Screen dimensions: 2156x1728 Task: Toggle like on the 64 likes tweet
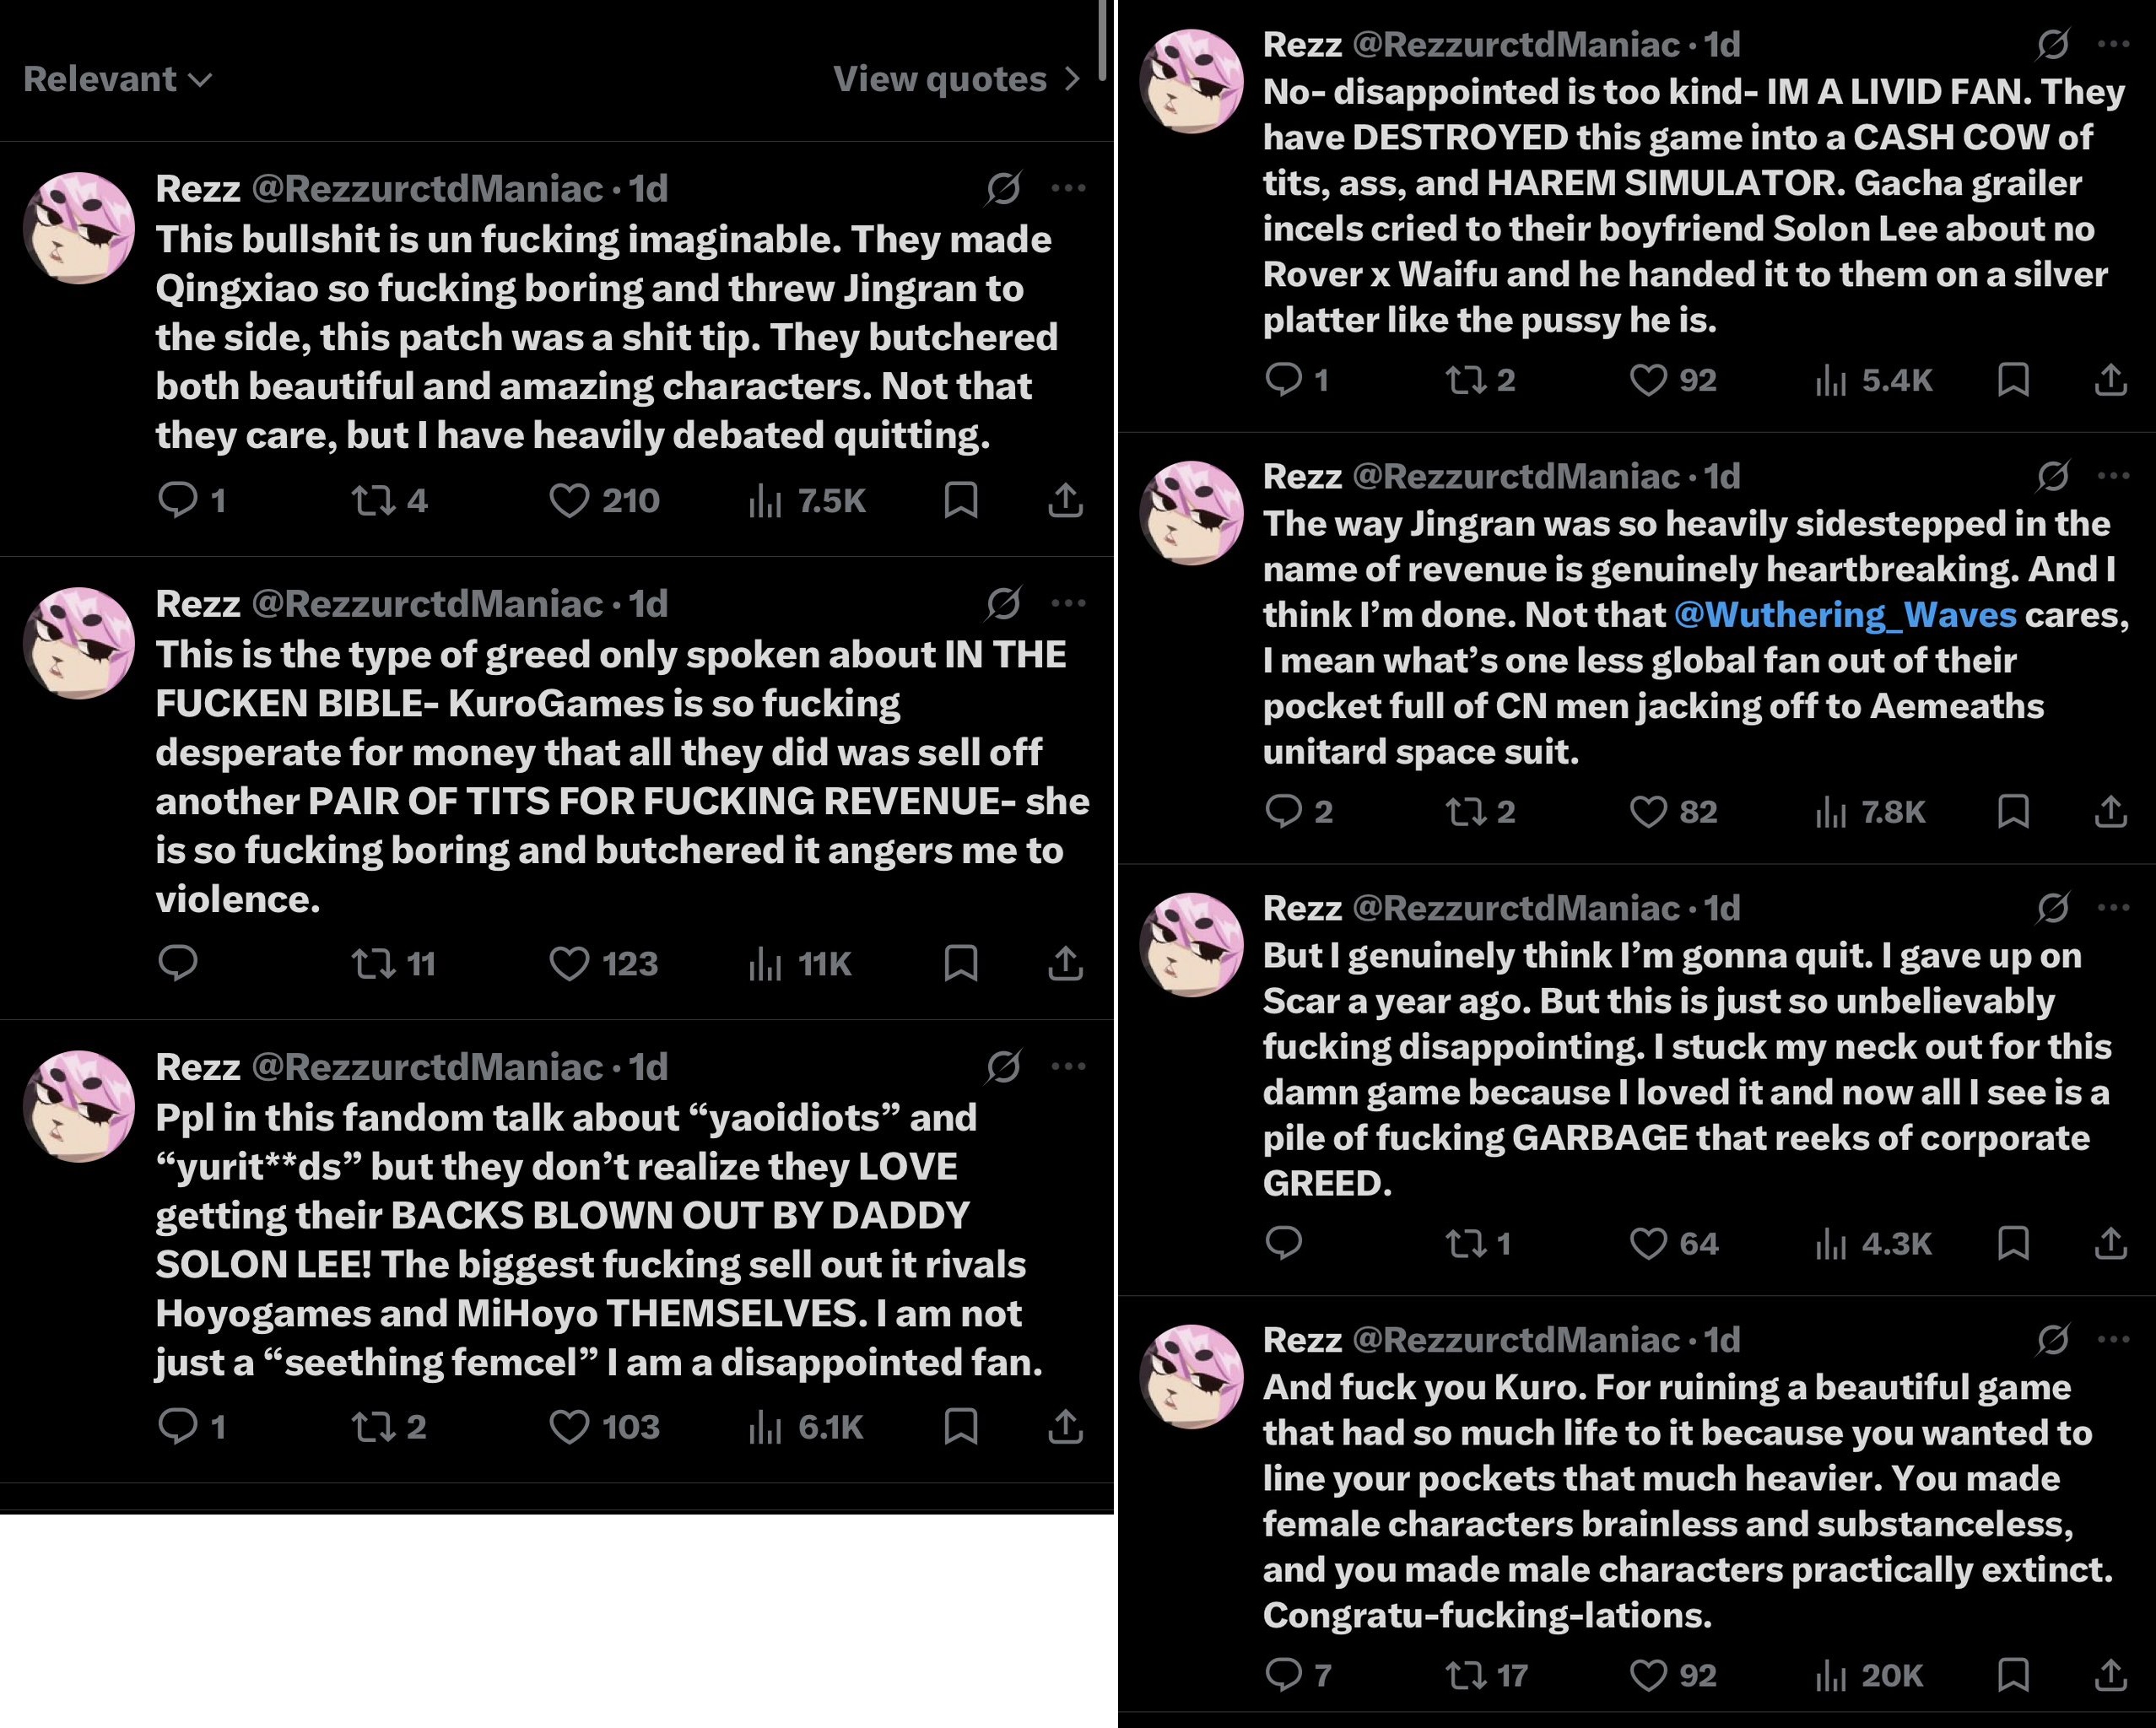(1648, 1243)
